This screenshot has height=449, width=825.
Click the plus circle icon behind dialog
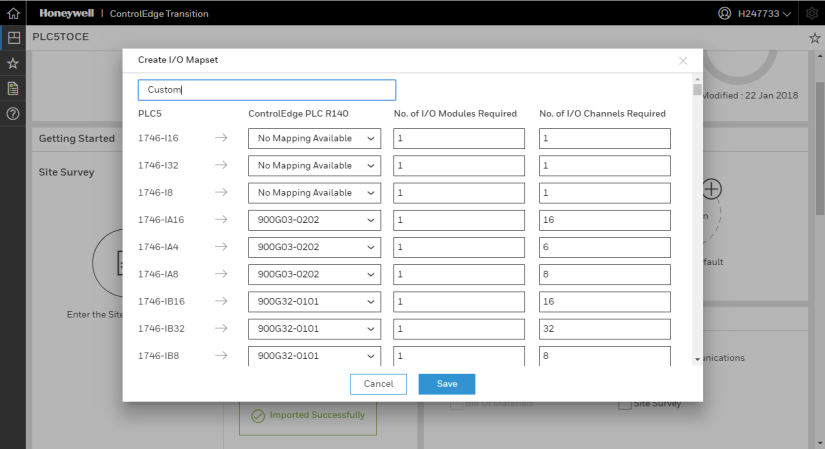(x=711, y=189)
